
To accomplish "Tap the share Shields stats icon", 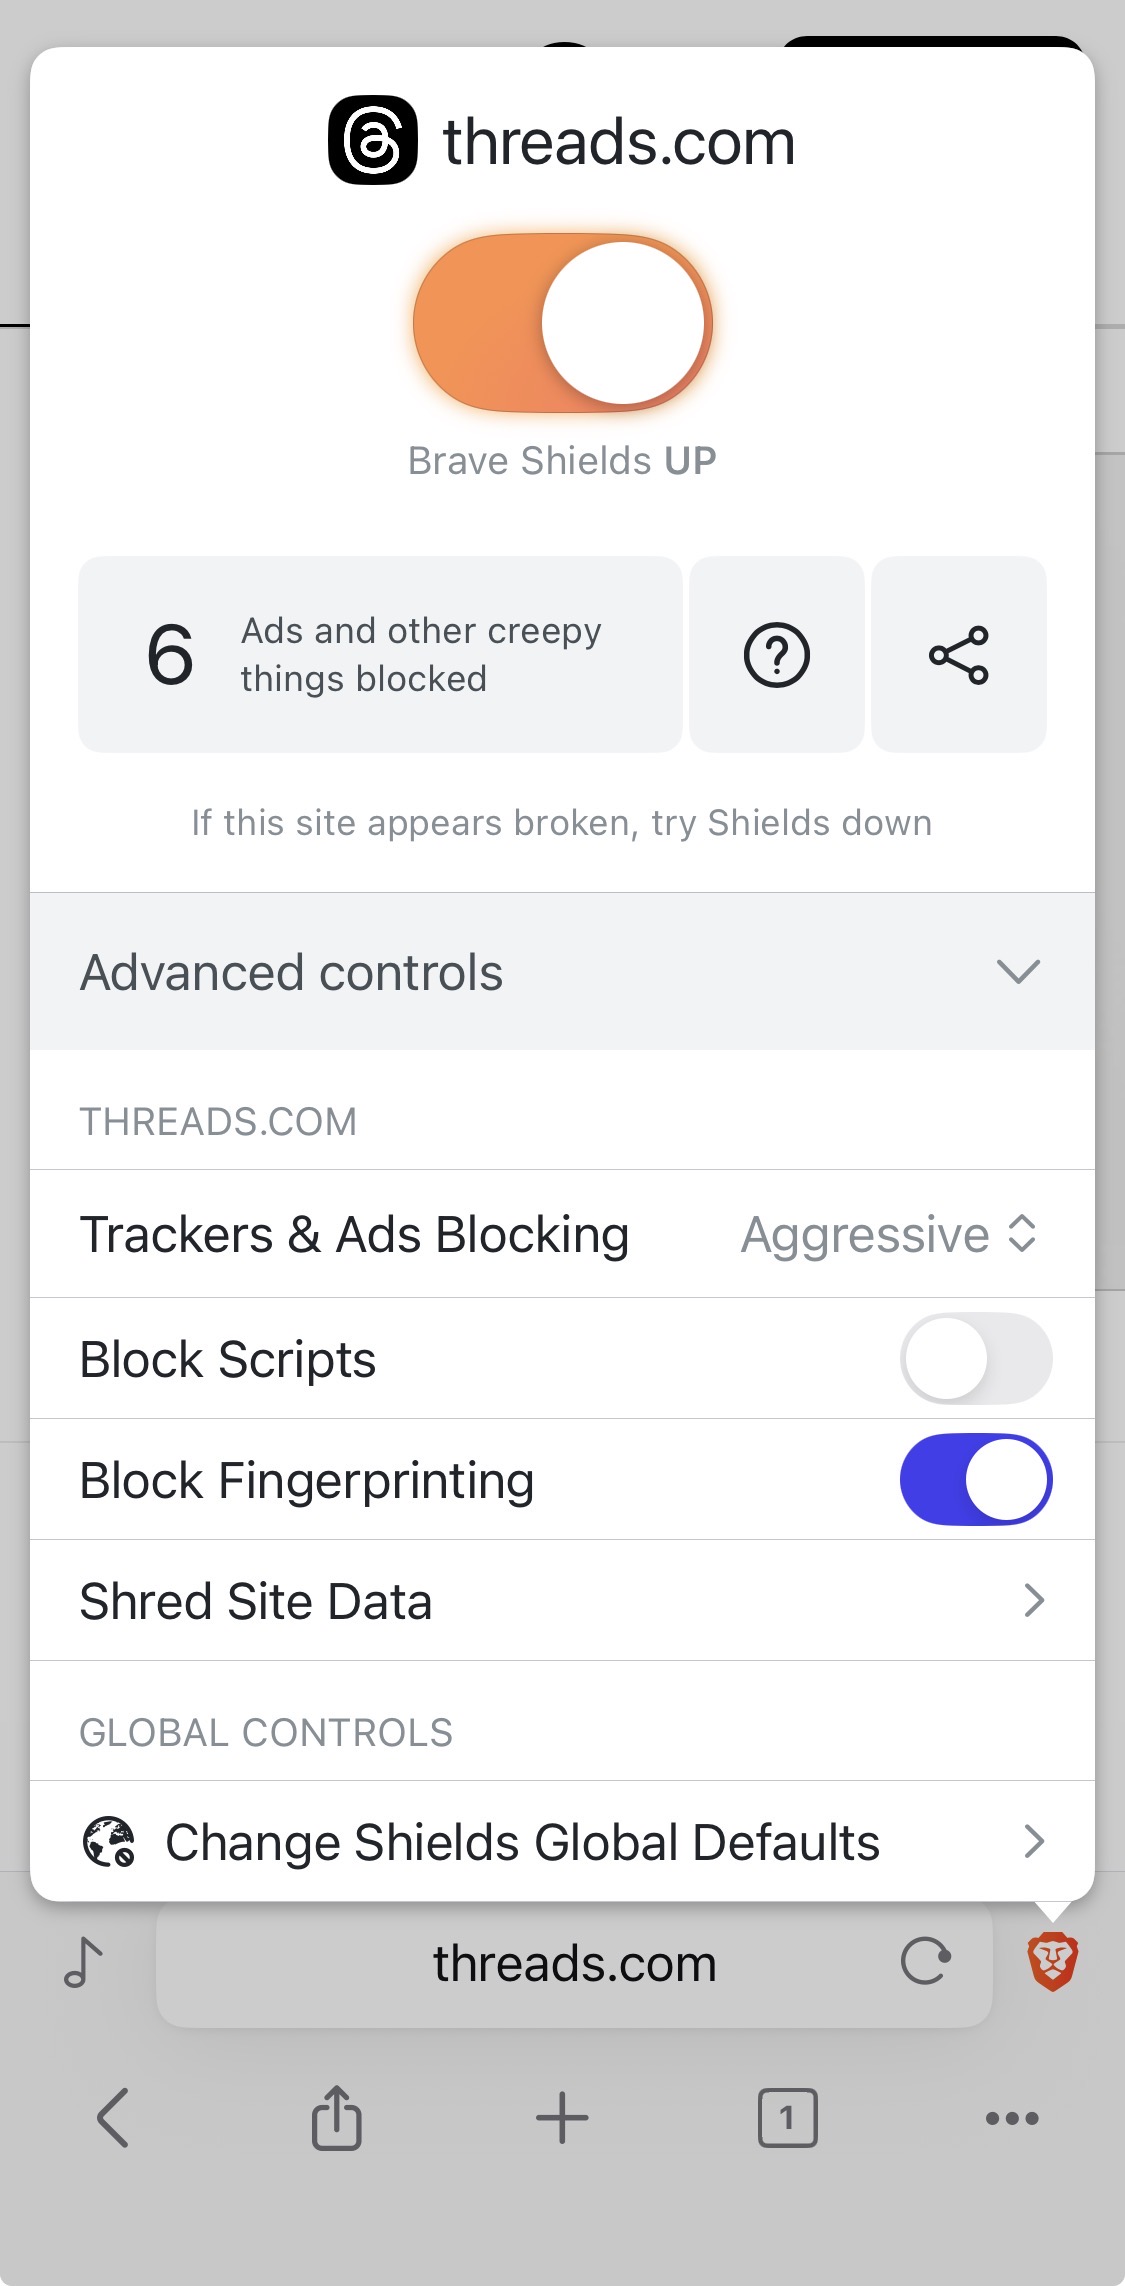I will coord(959,655).
